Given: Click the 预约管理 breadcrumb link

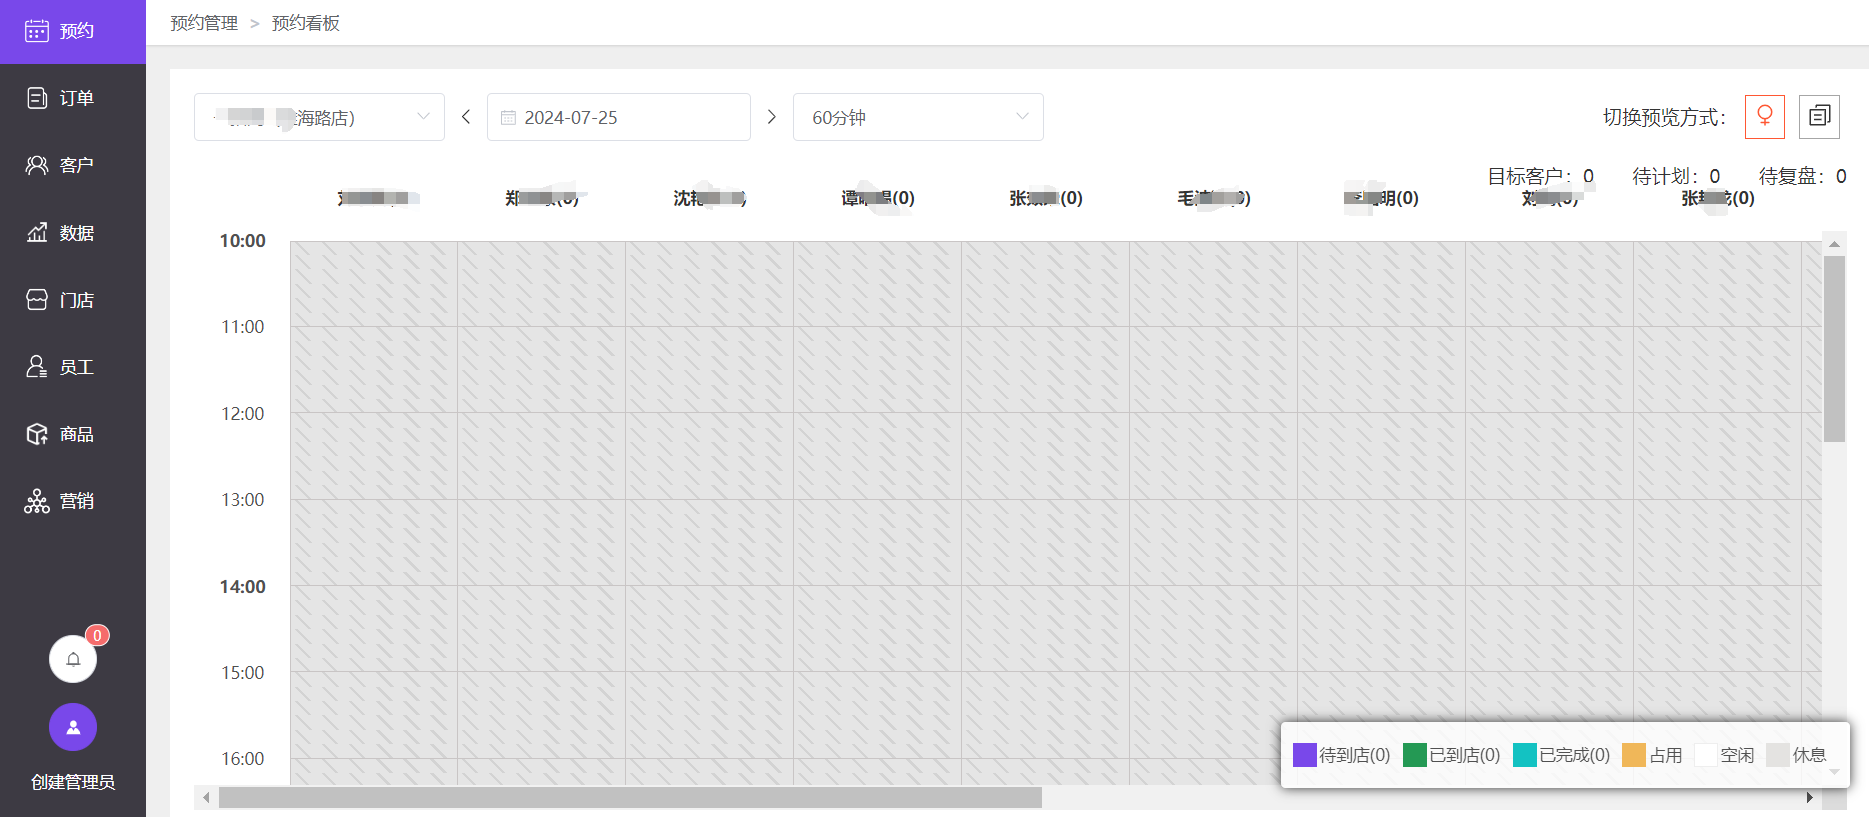Looking at the screenshot, I should coord(204,23).
